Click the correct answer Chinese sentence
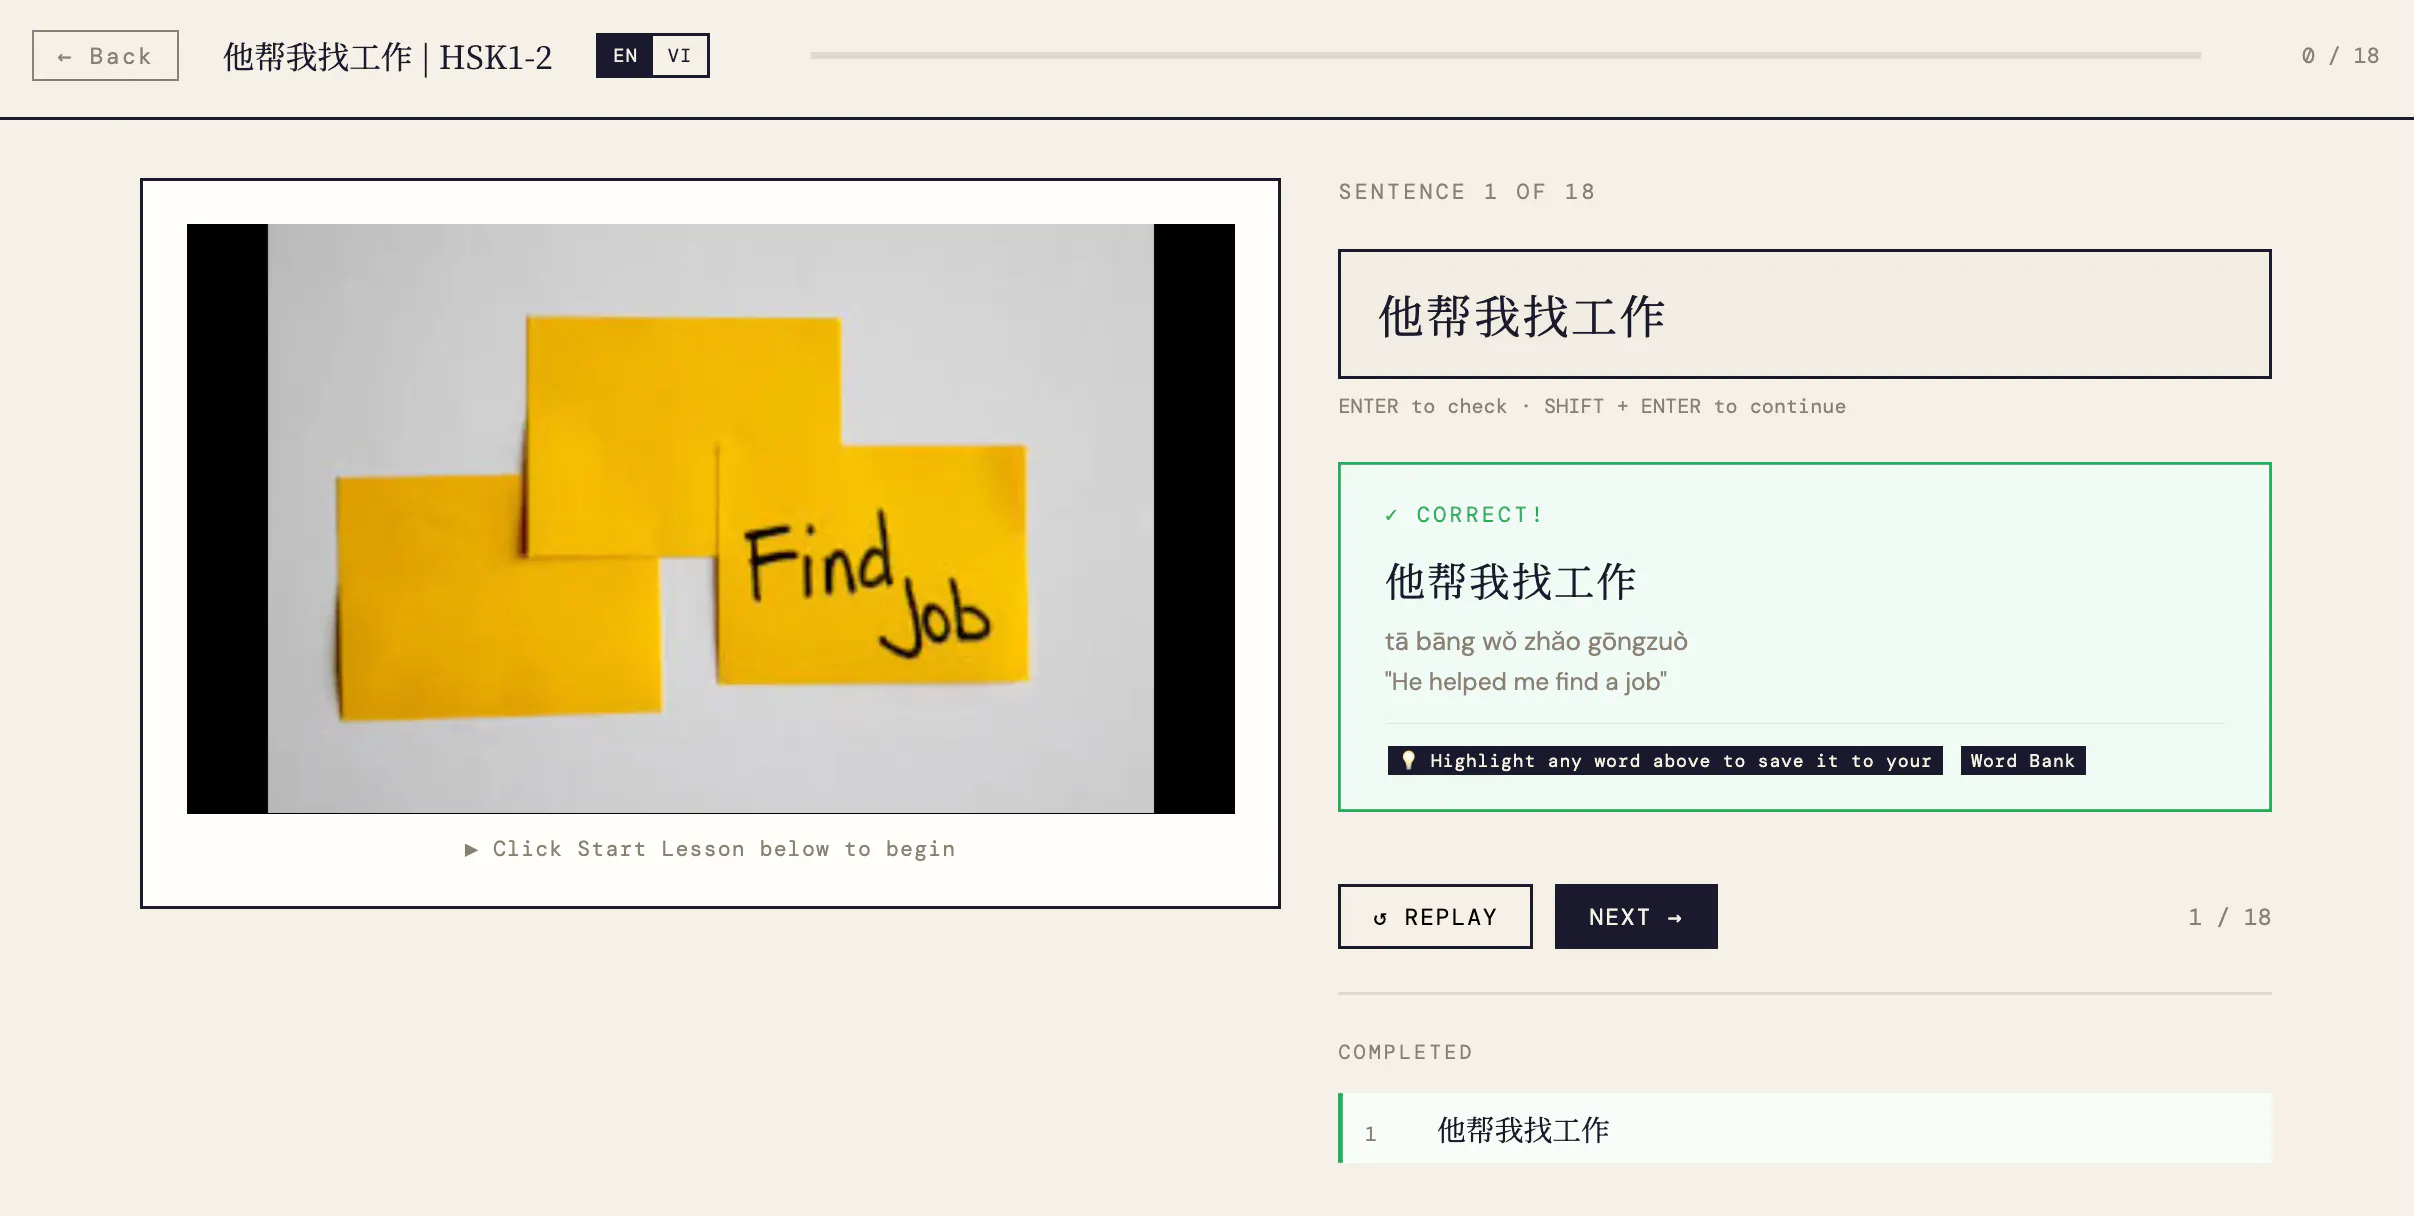The width and height of the screenshot is (2414, 1216). pos(1510,582)
